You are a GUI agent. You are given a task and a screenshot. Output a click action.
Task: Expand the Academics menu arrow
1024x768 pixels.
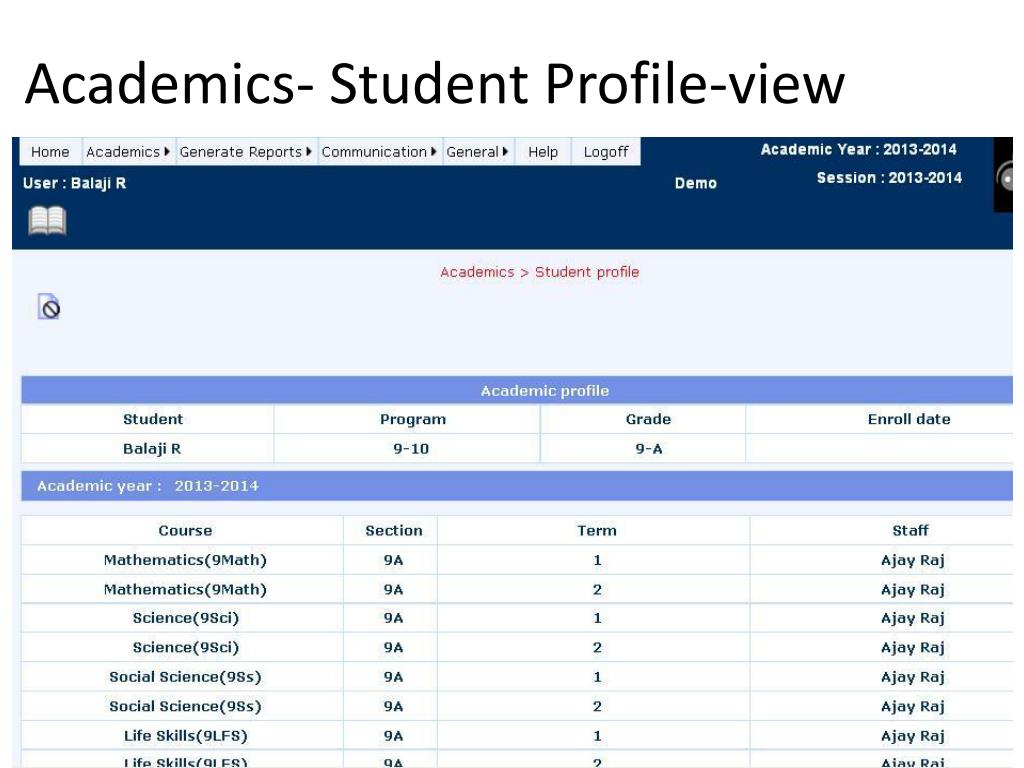point(167,152)
